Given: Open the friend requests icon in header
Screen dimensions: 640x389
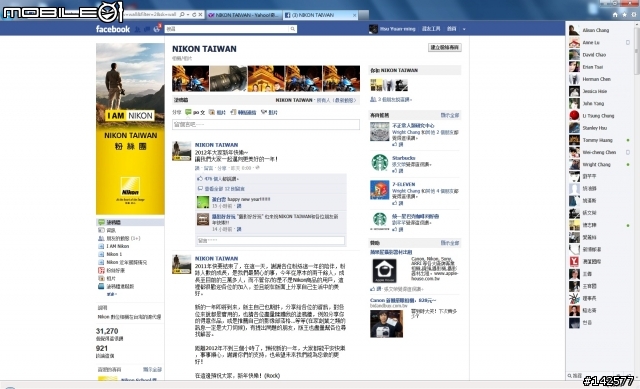Looking at the screenshot, I should pos(138,29).
